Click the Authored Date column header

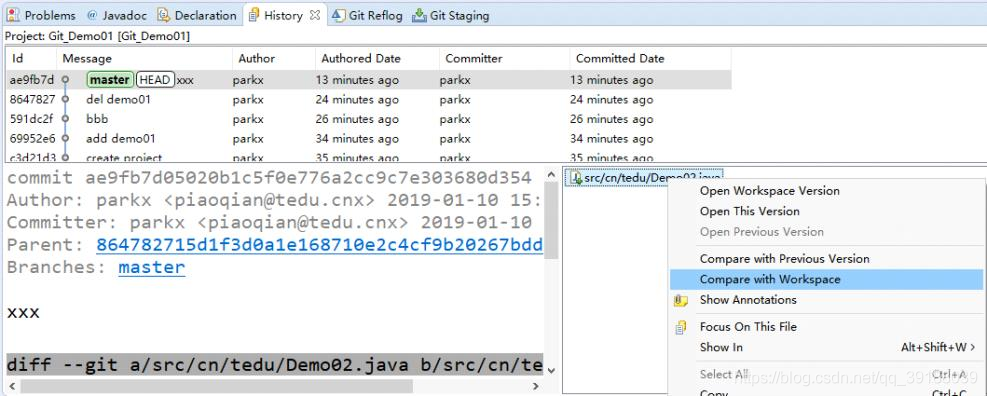(x=377, y=59)
